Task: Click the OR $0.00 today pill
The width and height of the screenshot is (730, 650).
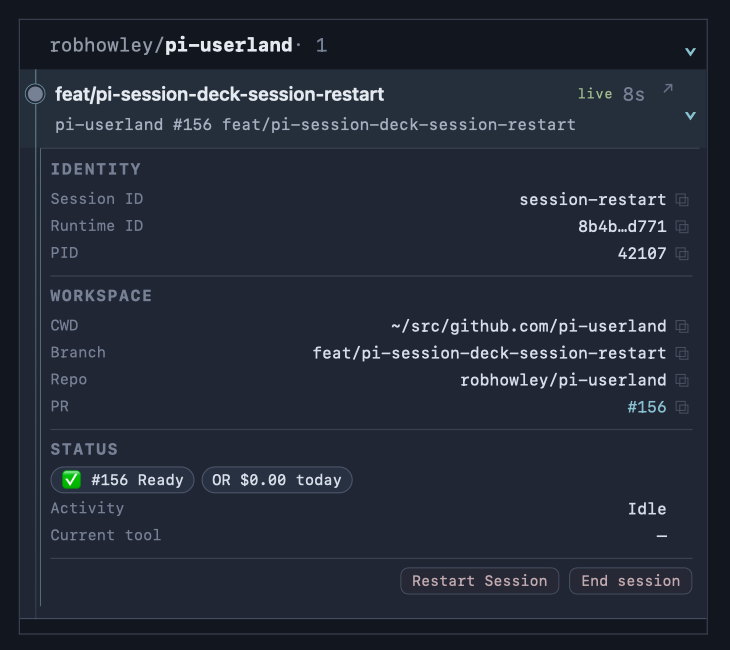Action: [x=277, y=480]
